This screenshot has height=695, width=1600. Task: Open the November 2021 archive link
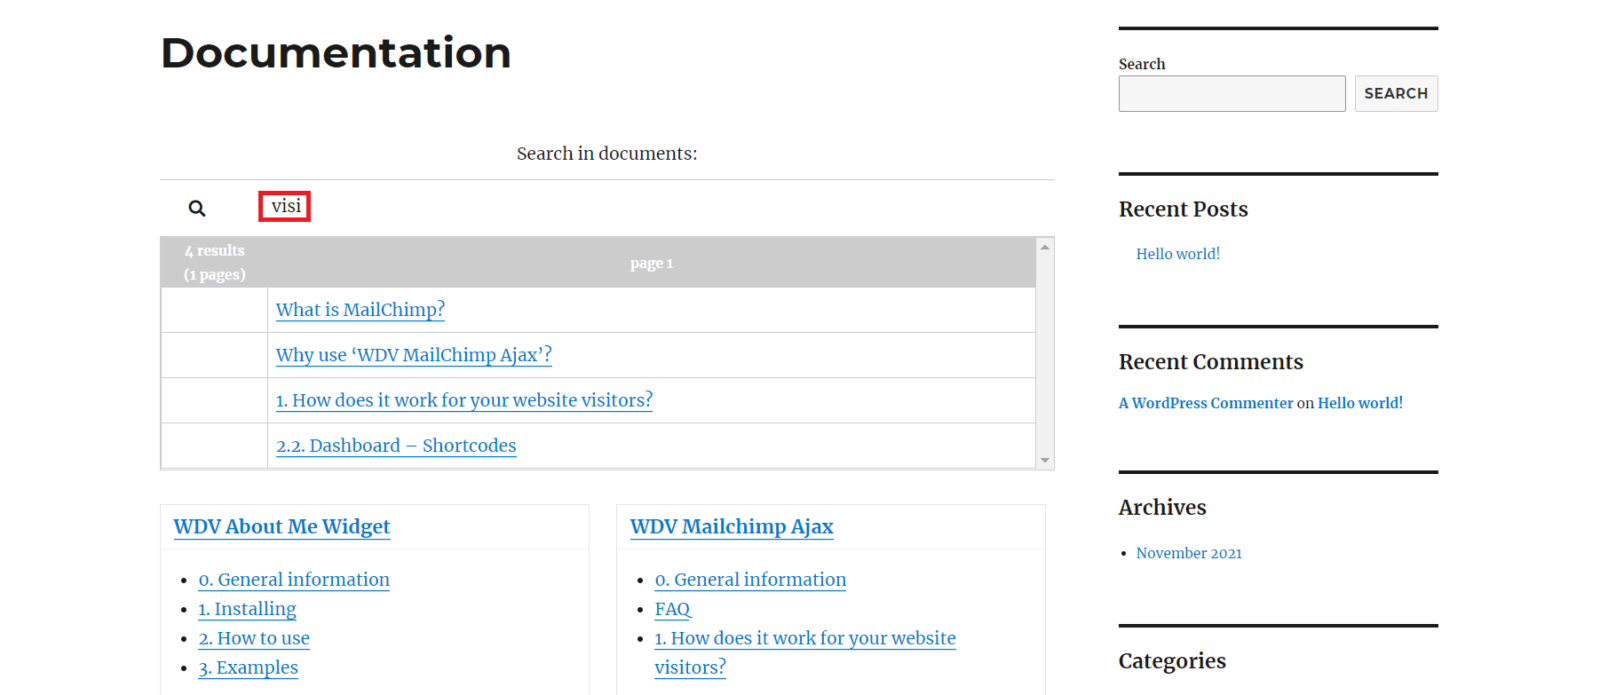[x=1188, y=553]
